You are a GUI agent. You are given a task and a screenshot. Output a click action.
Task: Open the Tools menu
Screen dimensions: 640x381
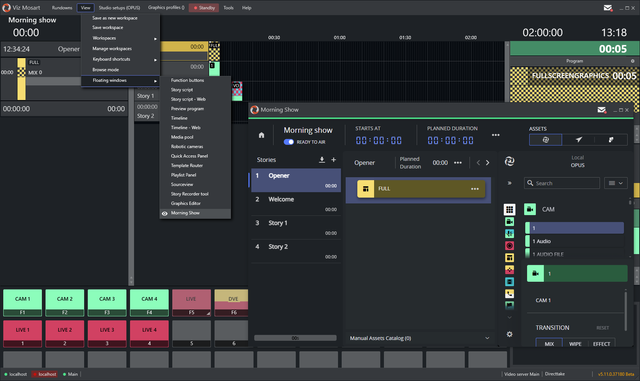(x=229, y=8)
